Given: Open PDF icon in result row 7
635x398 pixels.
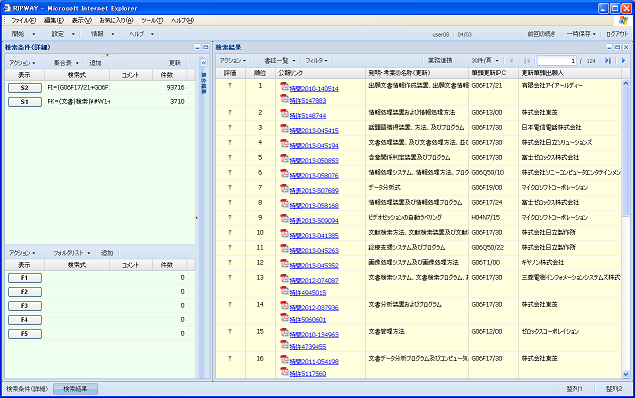Looking at the screenshot, I should pyautogui.click(x=284, y=188).
